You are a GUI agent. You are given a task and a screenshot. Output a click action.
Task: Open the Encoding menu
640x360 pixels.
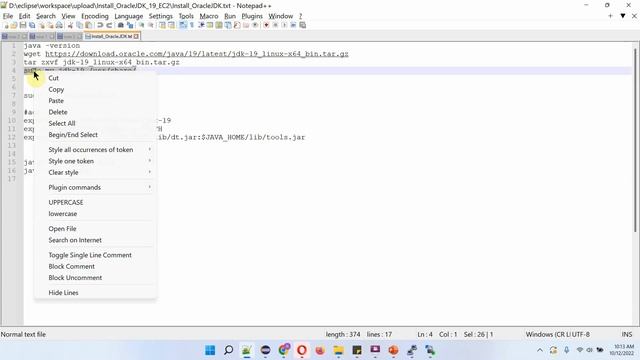click(95, 16)
